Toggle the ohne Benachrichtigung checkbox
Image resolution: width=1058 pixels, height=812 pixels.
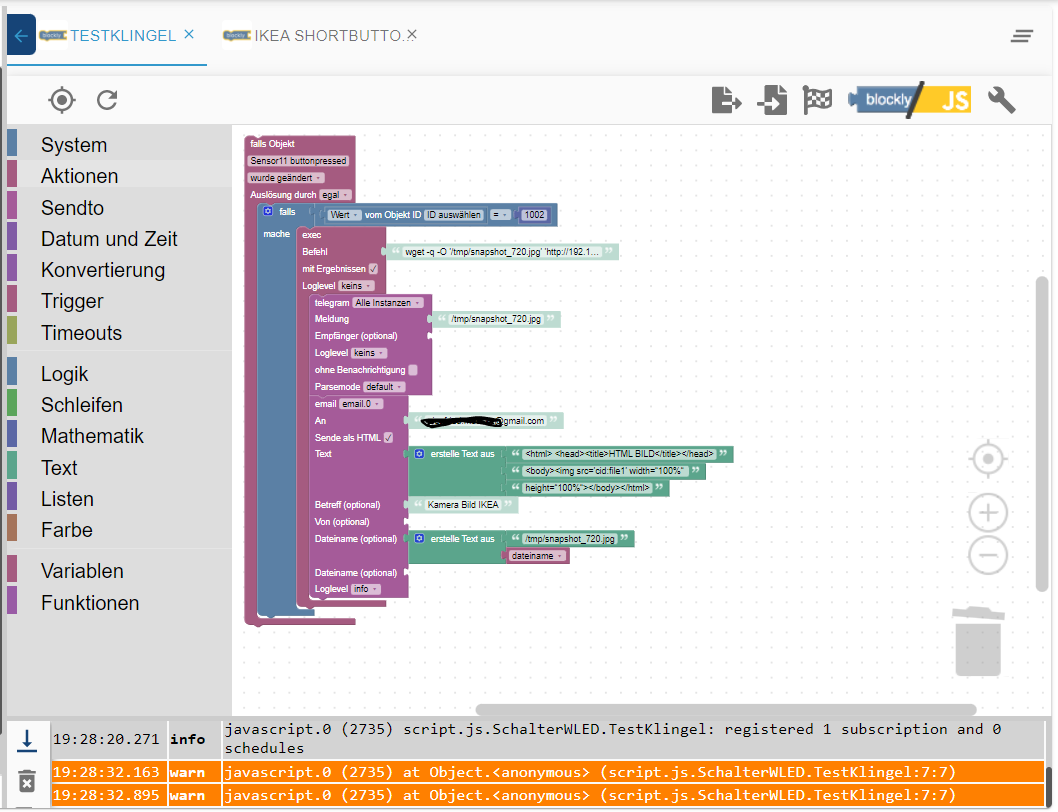point(413,370)
